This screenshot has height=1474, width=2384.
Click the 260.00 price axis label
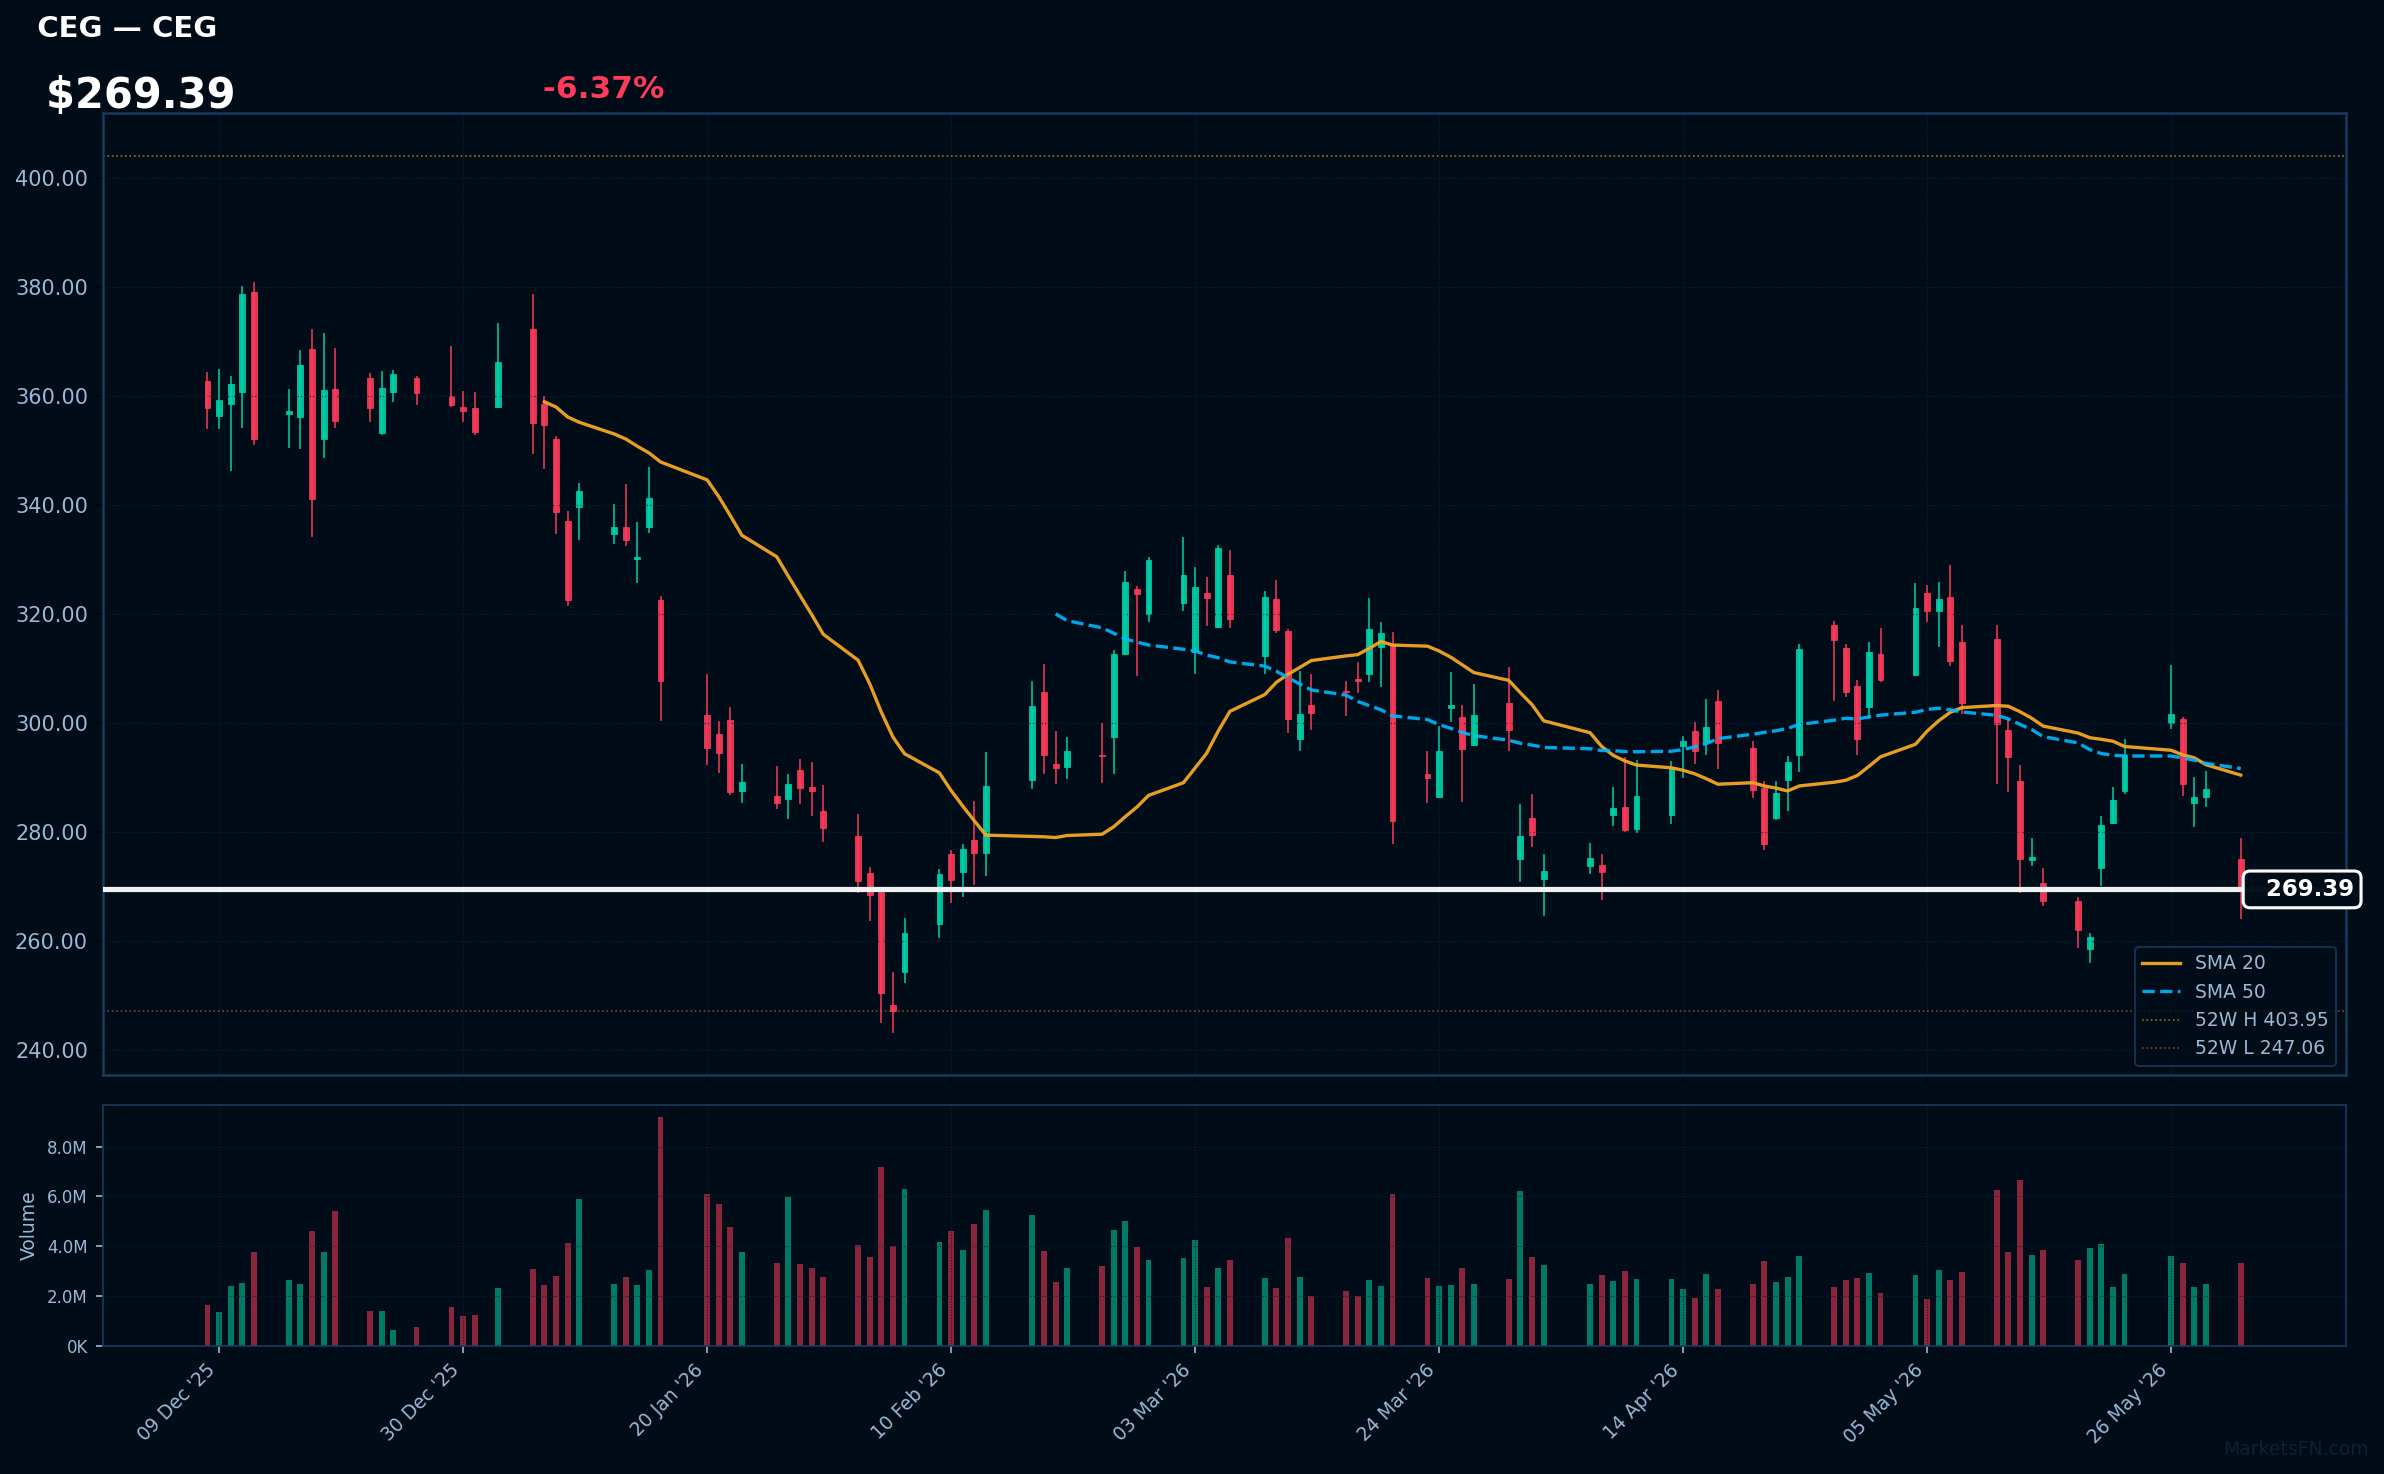coord(52,942)
